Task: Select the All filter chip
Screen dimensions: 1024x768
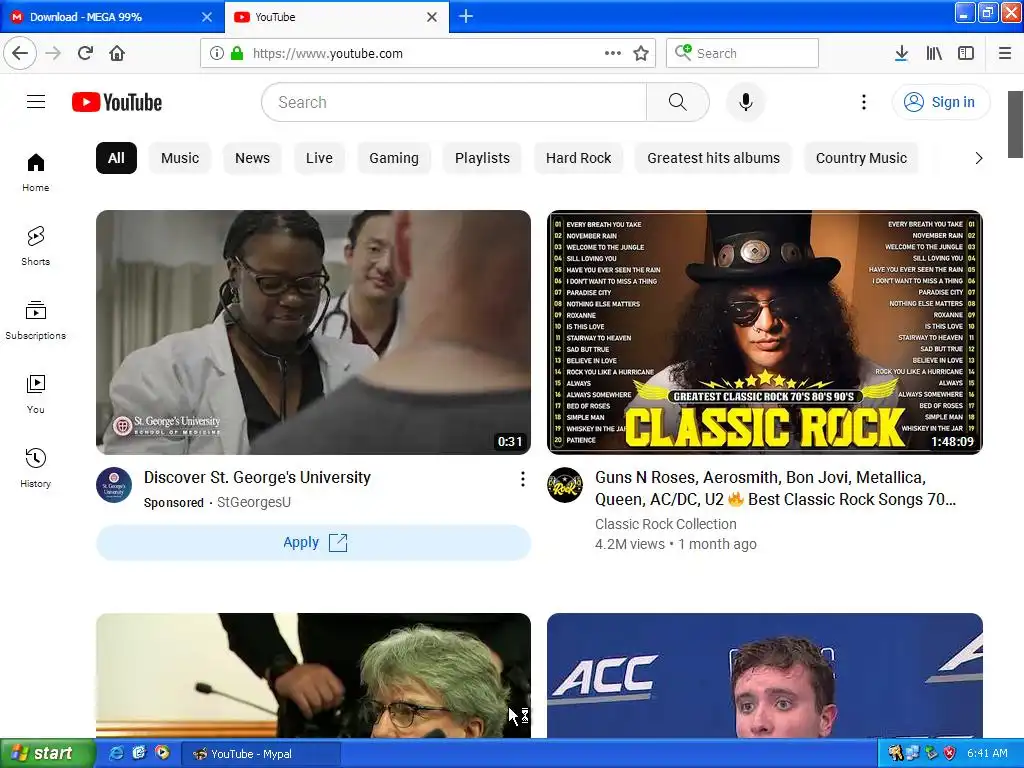Action: tap(116, 158)
